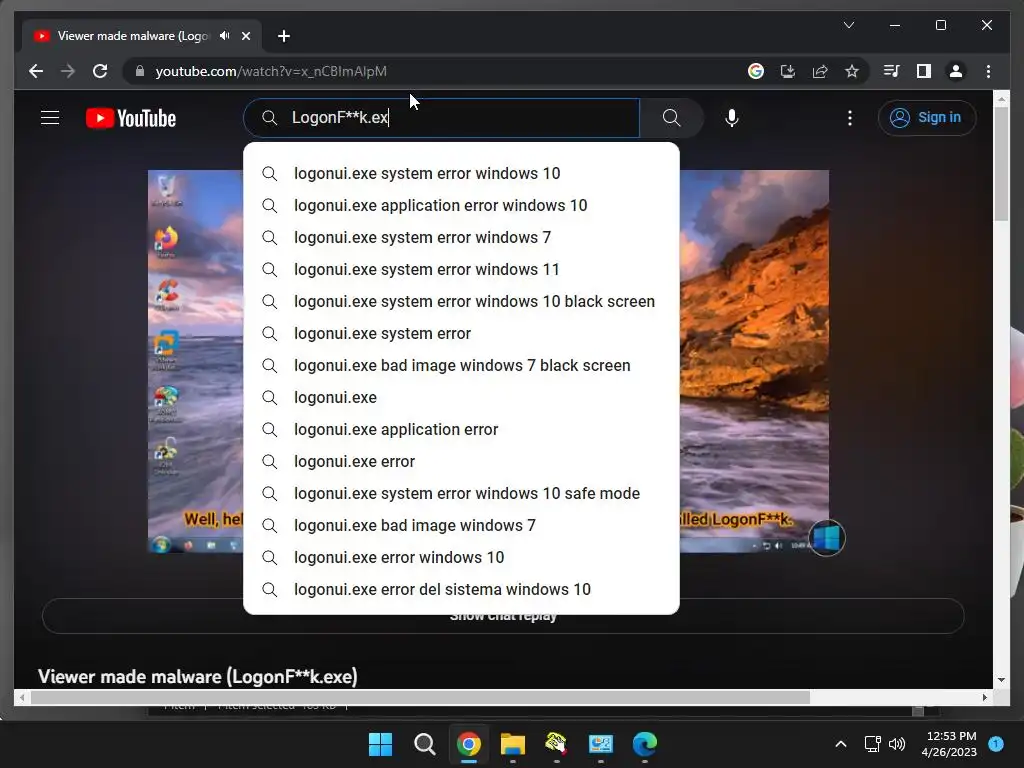Click the video title Viewer made malware

click(x=197, y=677)
